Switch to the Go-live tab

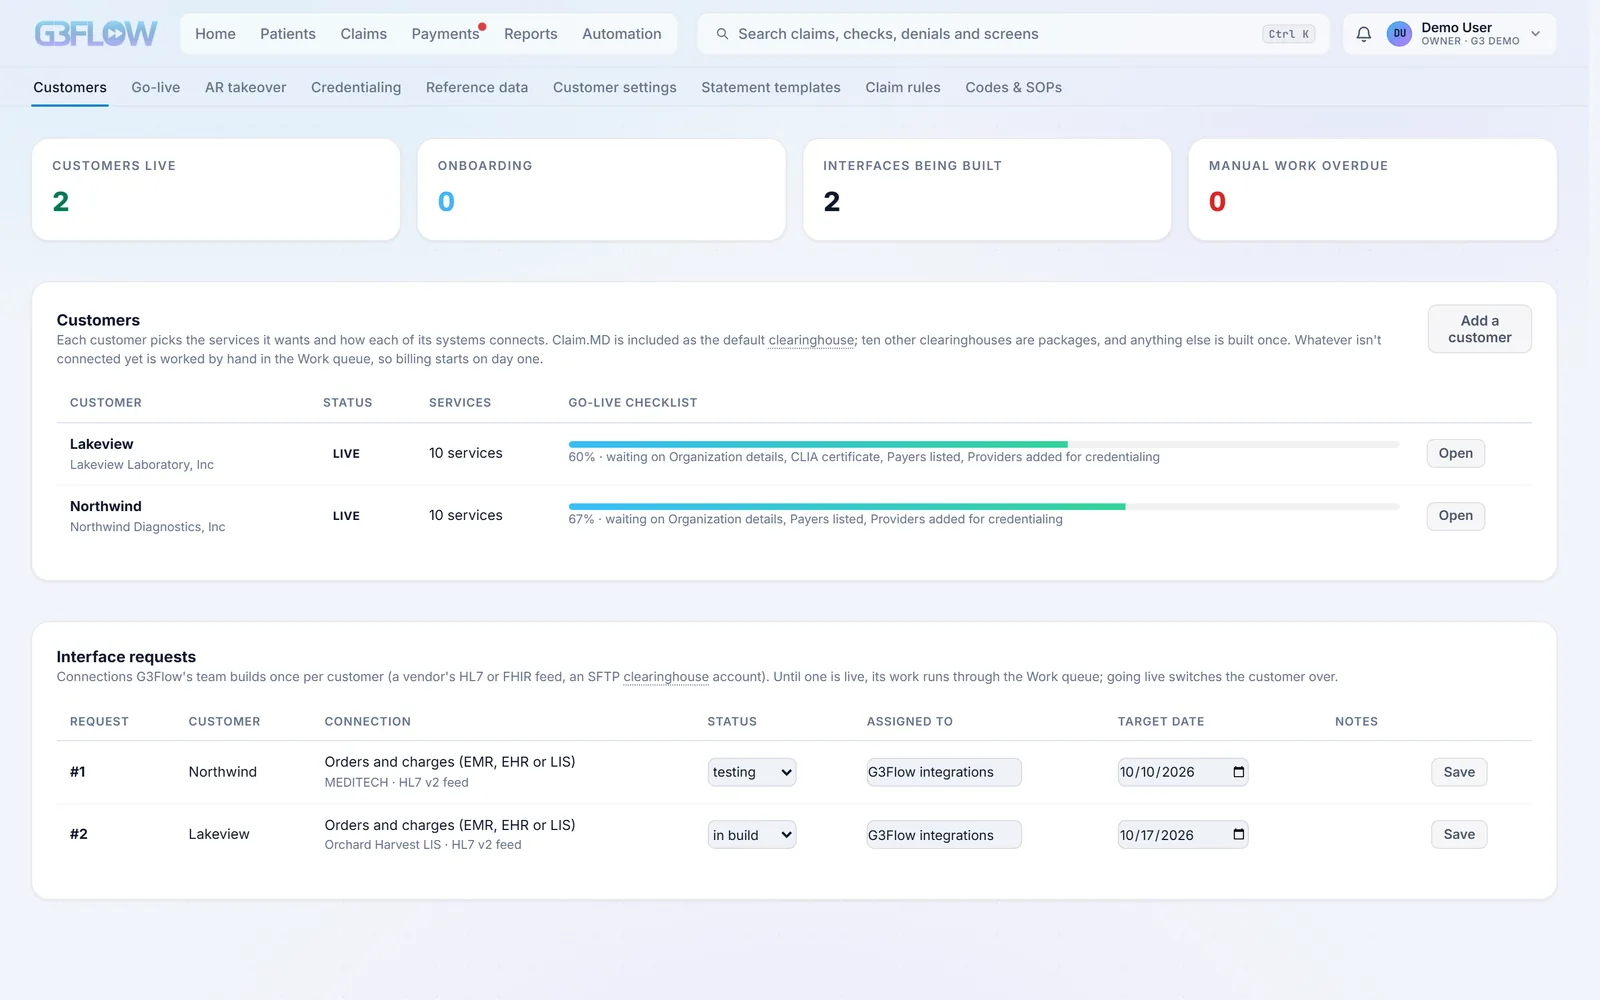tap(156, 88)
